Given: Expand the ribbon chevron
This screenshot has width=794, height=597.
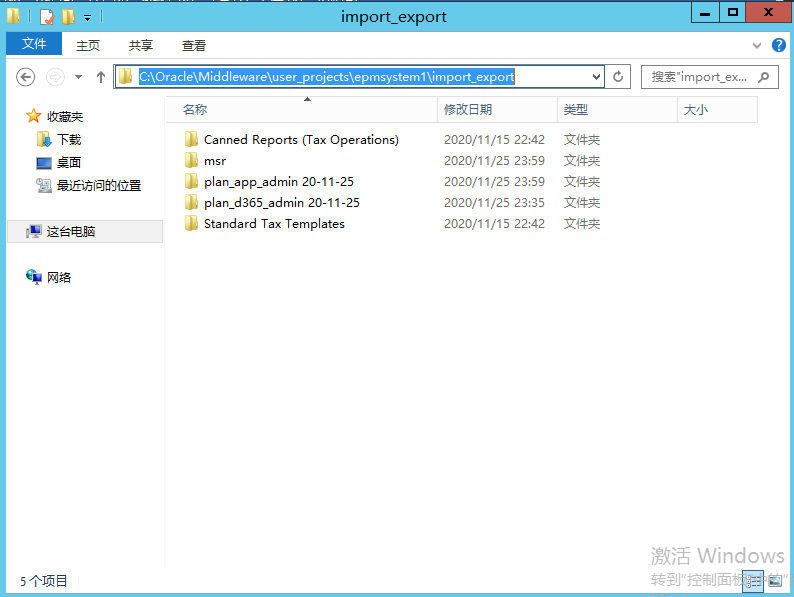Looking at the screenshot, I should (x=757, y=45).
